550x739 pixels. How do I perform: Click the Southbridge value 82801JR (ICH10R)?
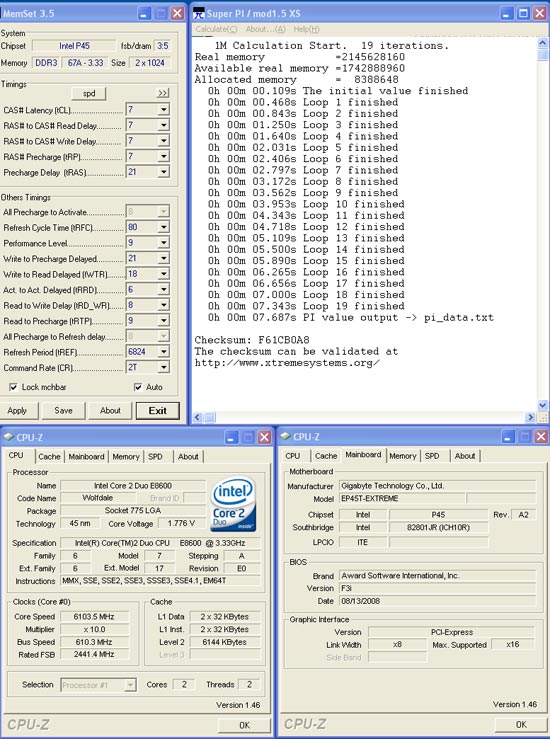(438, 527)
